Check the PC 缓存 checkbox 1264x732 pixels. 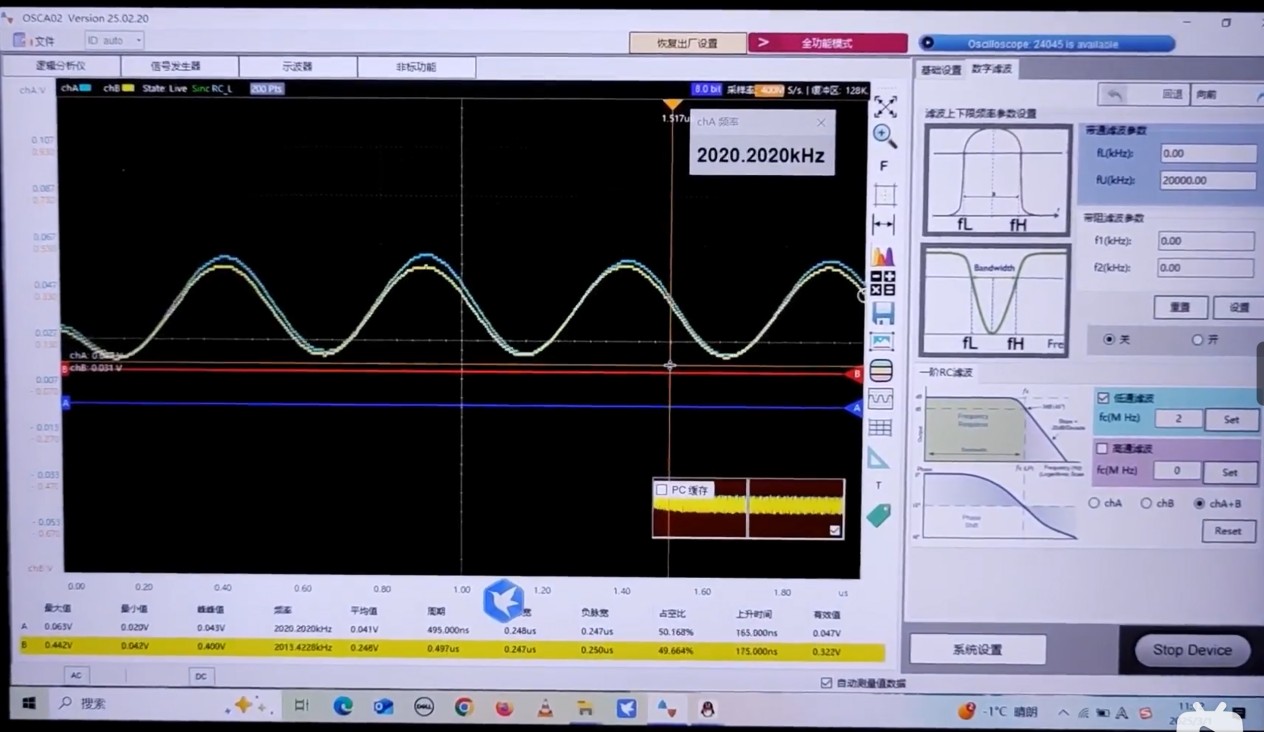coord(661,490)
